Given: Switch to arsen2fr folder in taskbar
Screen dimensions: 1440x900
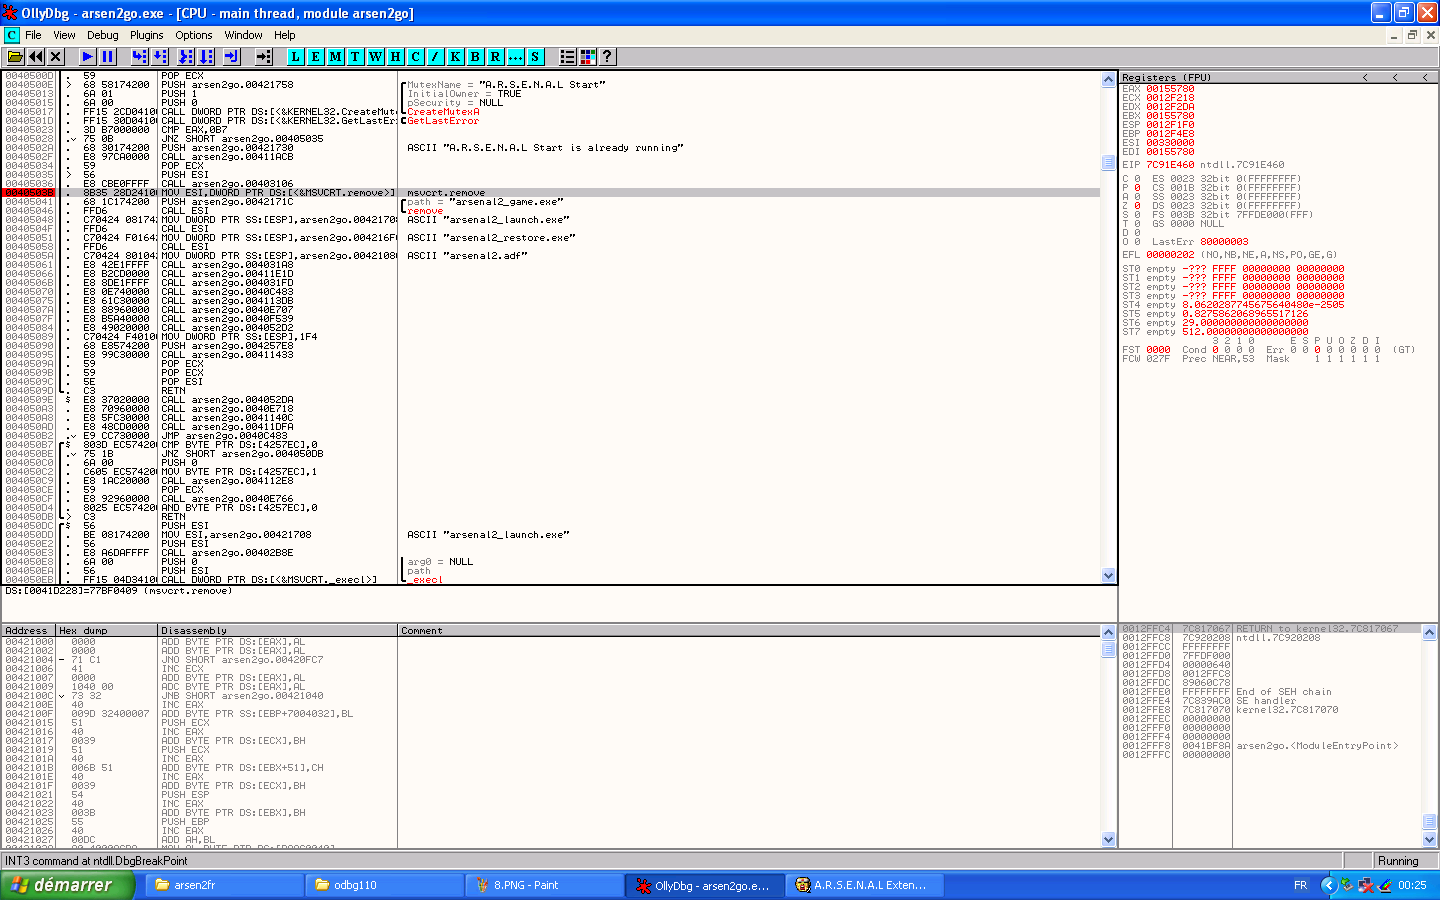Looking at the screenshot, I should click(x=224, y=885).
